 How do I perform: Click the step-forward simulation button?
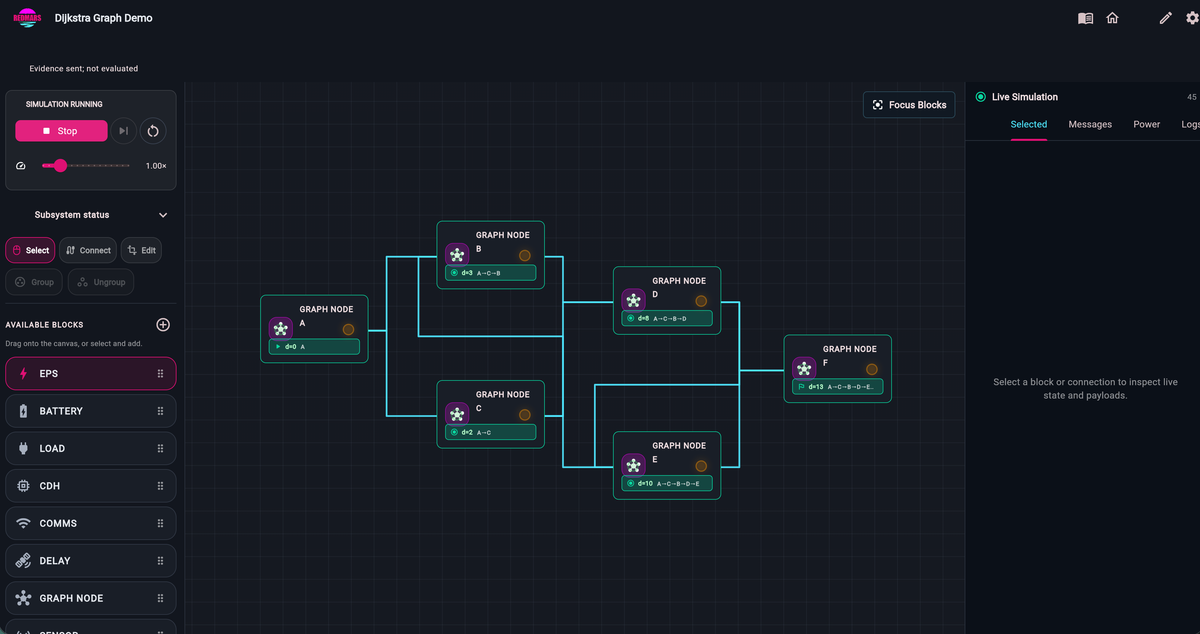pyautogui.click(x=123, y=131)
